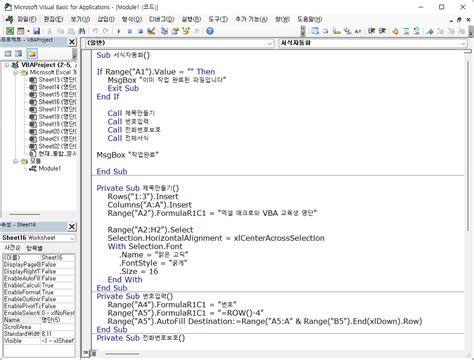Click the Paste toolbar icon
This screenshot has width=474, height=360.
[x=71, y=31]
